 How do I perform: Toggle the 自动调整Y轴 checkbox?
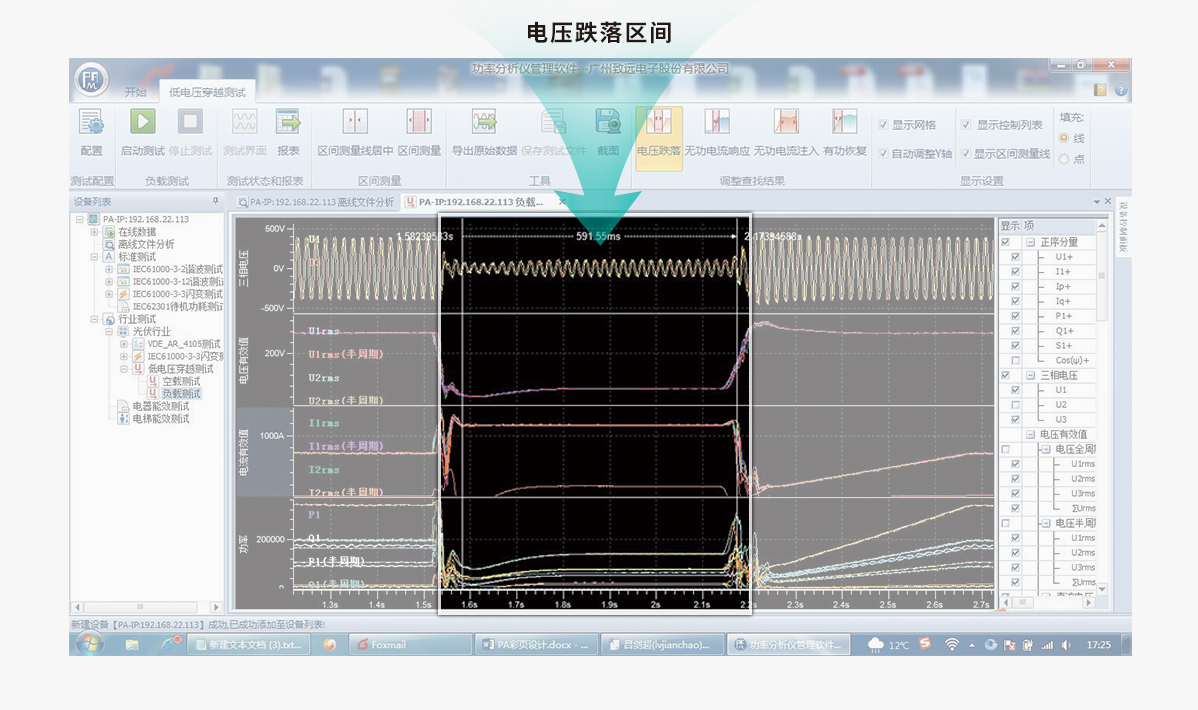(883, 154)
